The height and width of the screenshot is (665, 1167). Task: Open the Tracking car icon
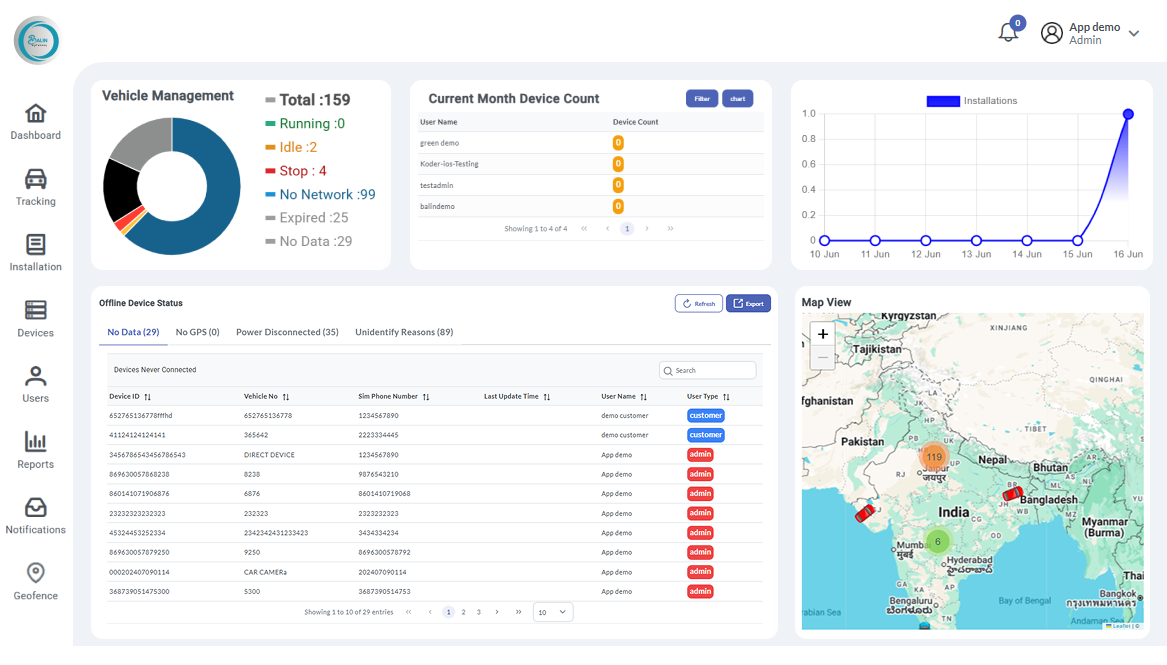(x=35, y=179)
